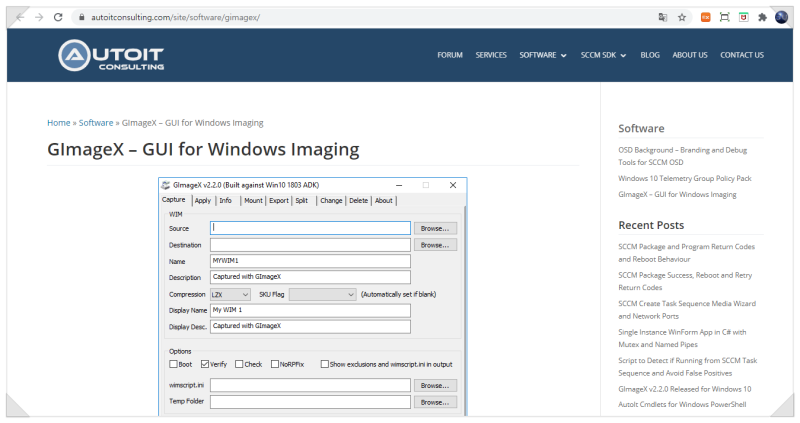Enable the Boot checkbox
Viewport: 800px width, 423px height.
(x=173, y=364)
